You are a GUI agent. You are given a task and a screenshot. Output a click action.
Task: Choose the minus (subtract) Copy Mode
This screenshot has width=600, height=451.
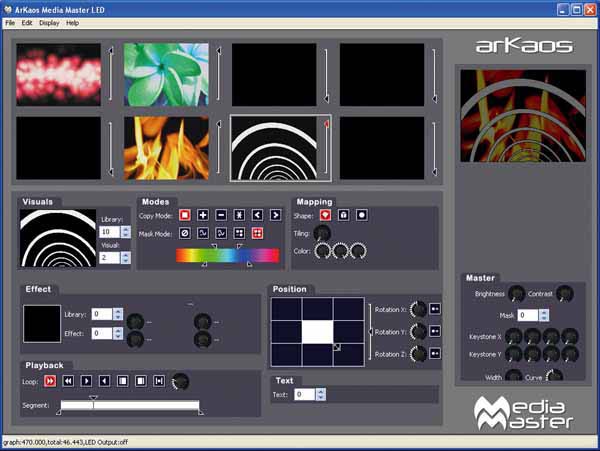(221, 215)
